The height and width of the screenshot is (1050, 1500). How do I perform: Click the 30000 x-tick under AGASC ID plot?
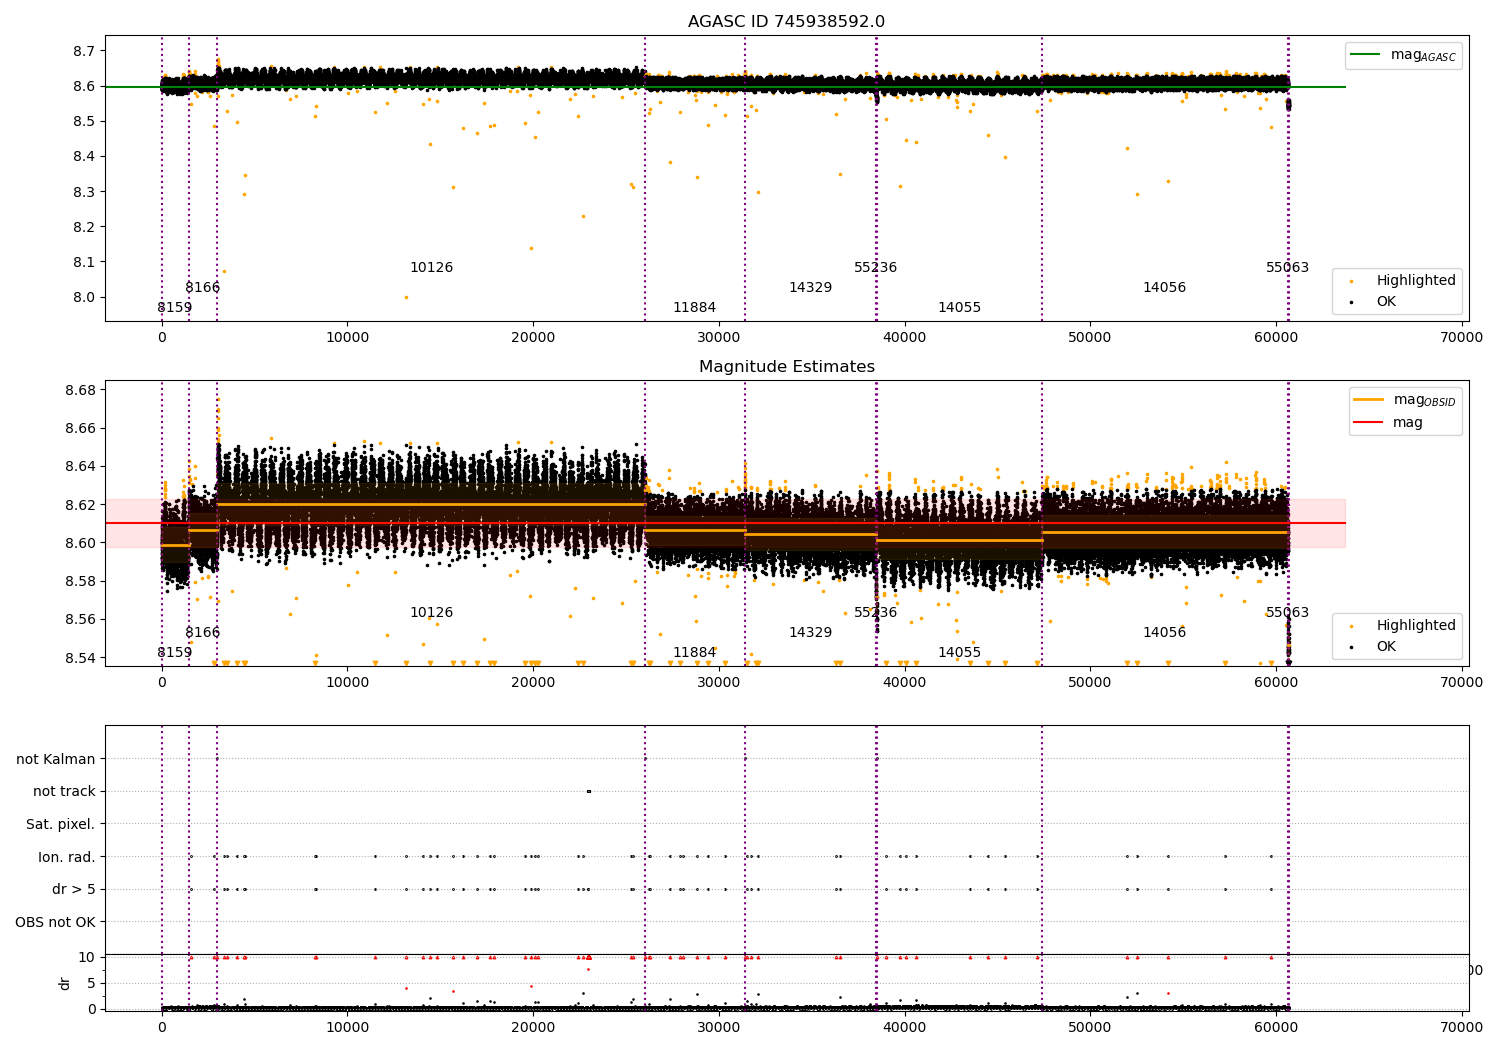(719, 338)
